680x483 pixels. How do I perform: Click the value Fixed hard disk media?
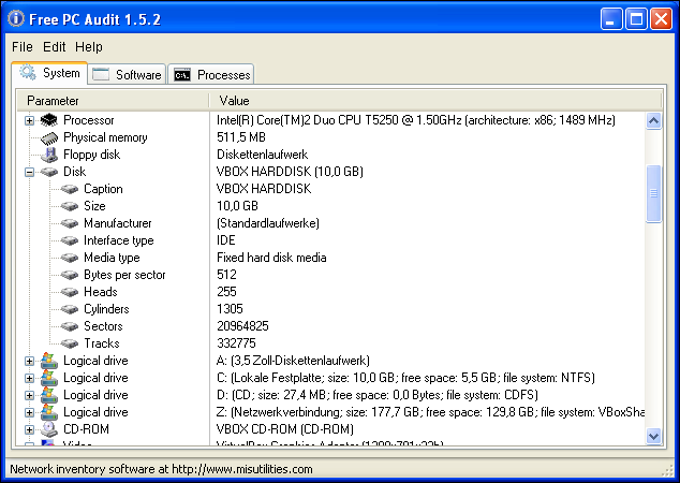coord(271,258)
